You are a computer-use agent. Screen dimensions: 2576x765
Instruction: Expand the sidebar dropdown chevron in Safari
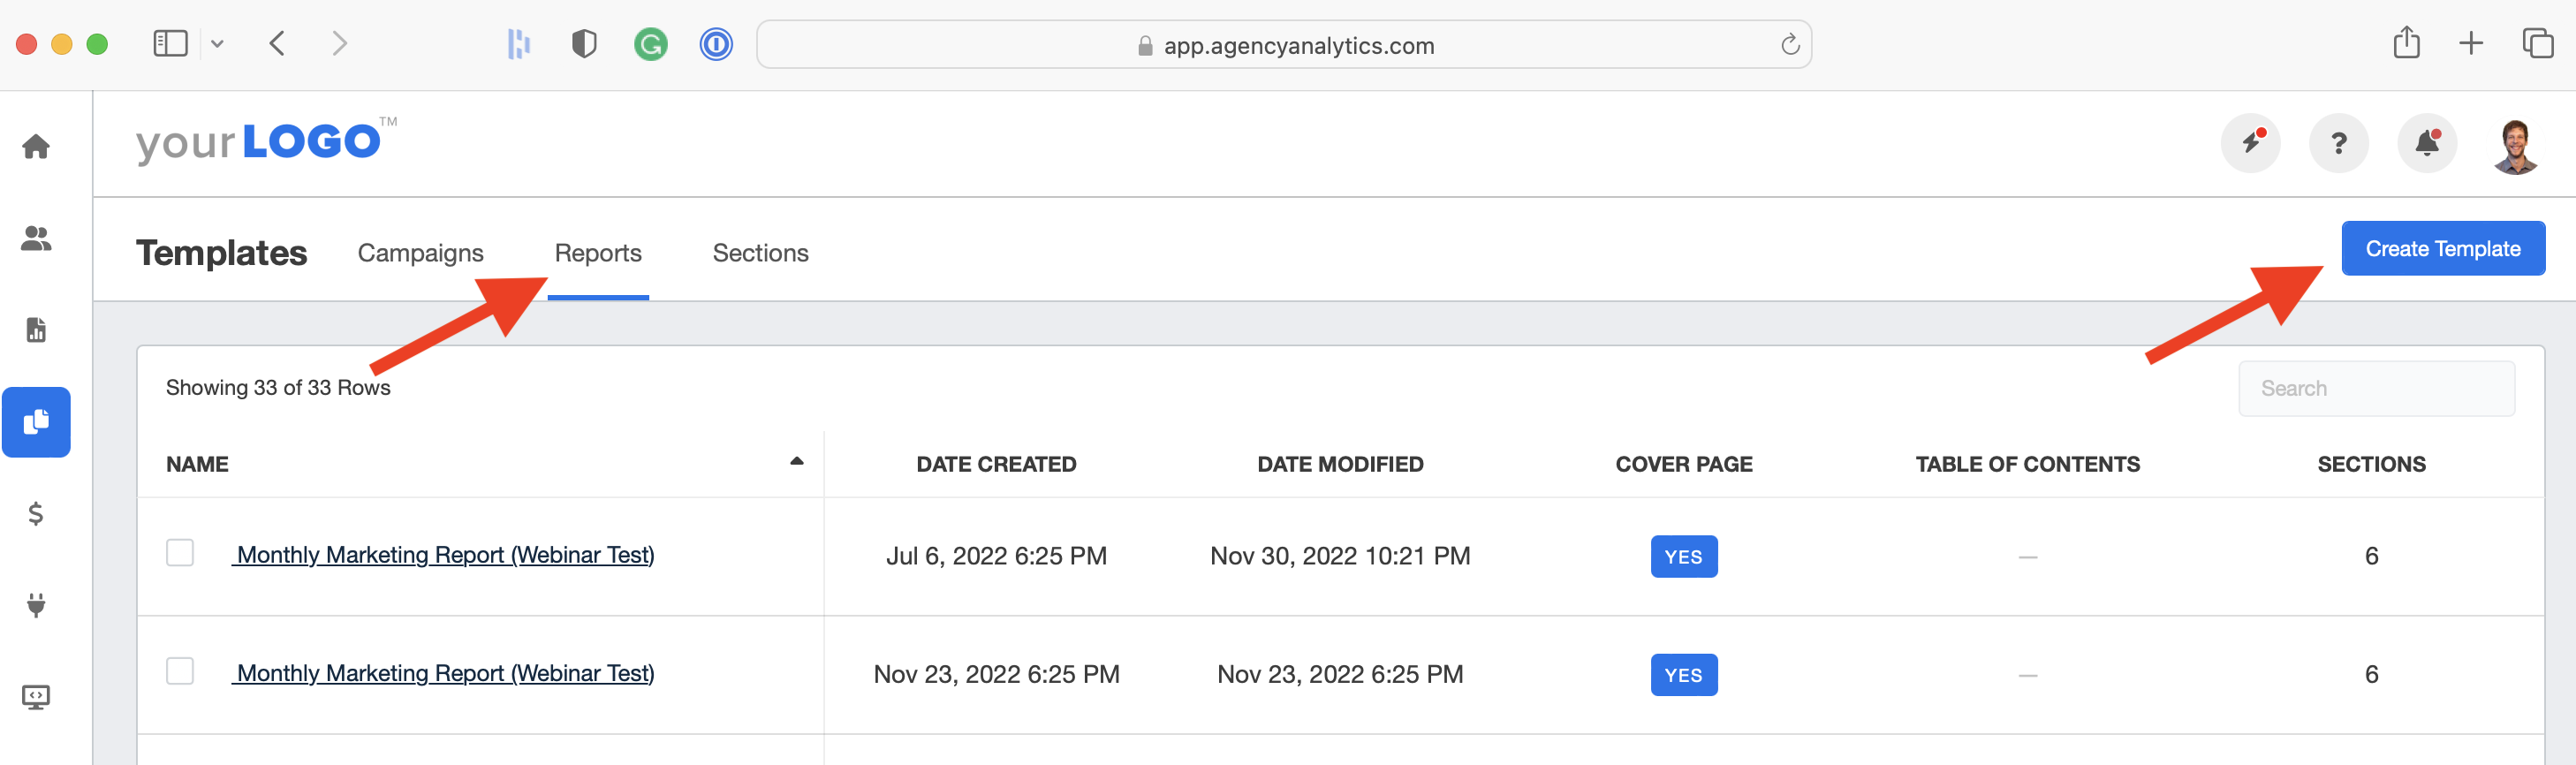pos(217,44)
